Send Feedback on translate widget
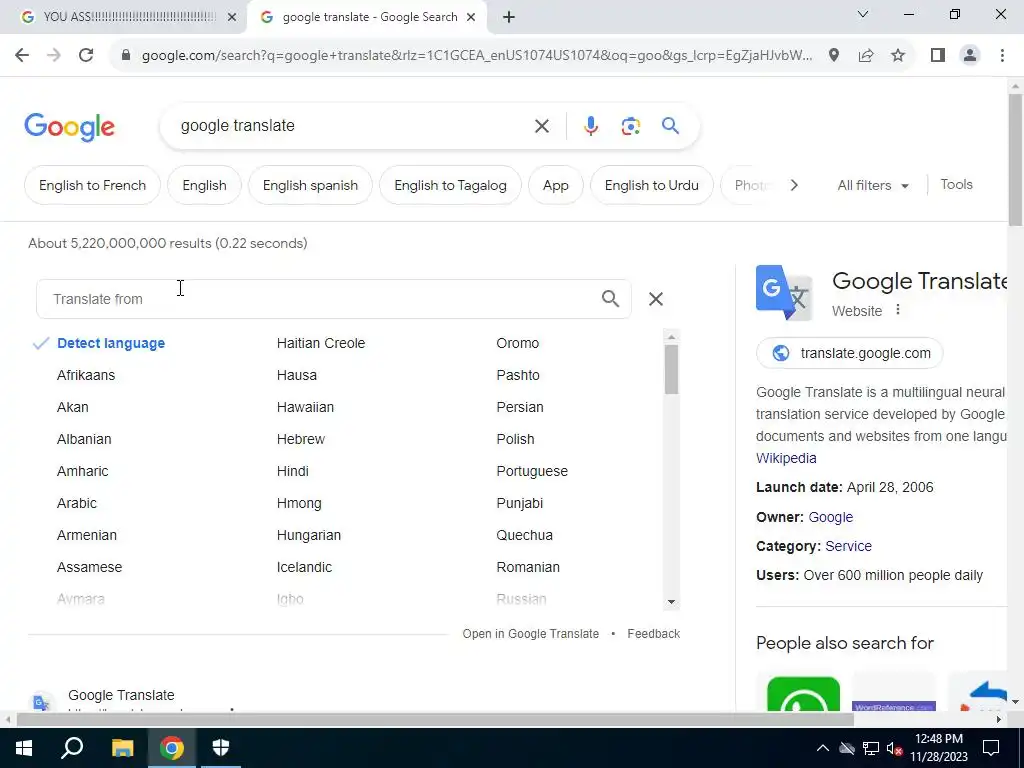Image resolution: width=1024 pixels, height=768 pixels. [x=654, y=634]
